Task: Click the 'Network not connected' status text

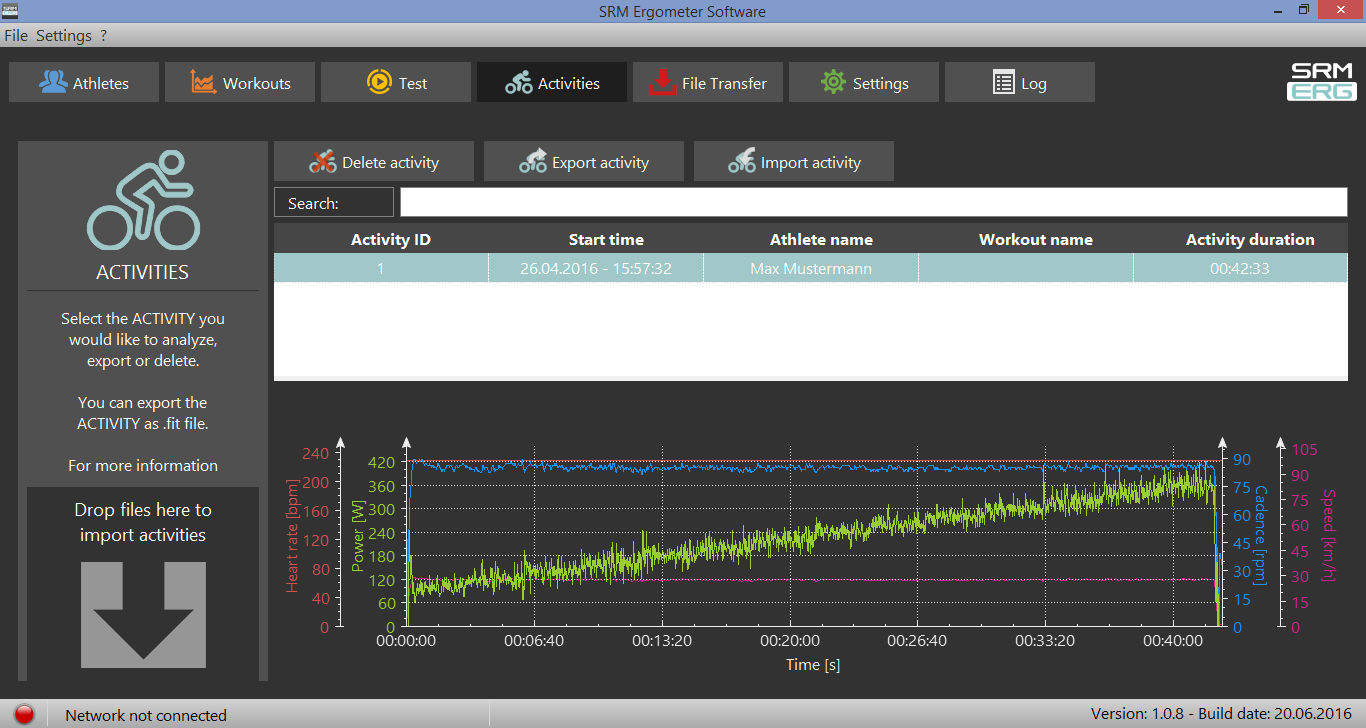Action: (x=146, y=715)
